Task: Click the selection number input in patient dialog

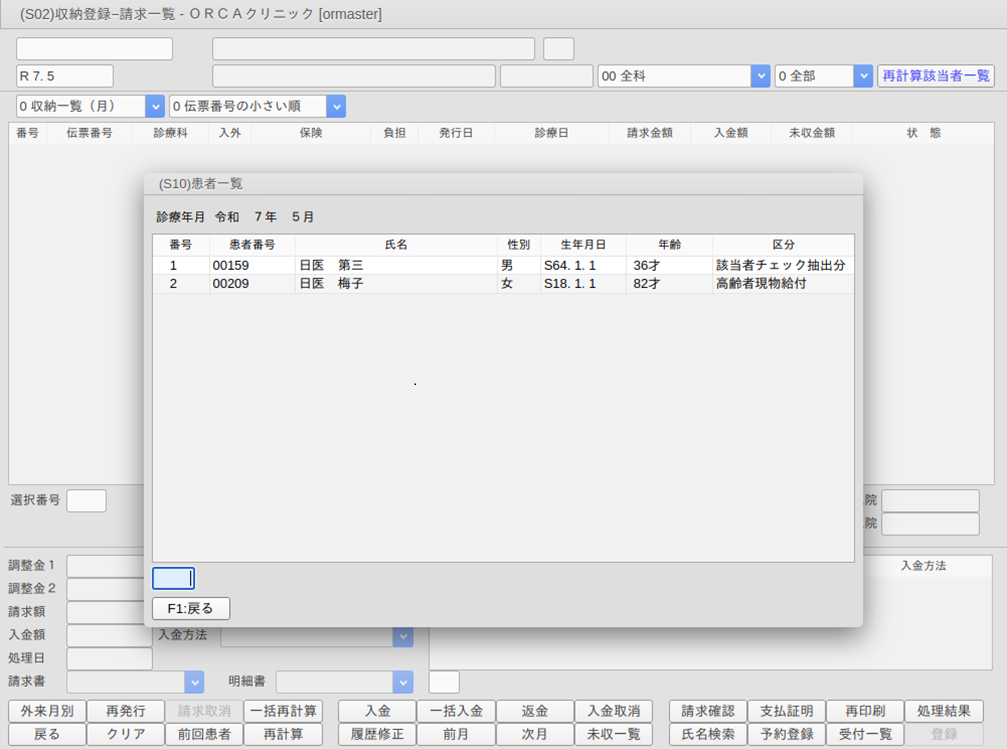Action: (x=172, y=578)
